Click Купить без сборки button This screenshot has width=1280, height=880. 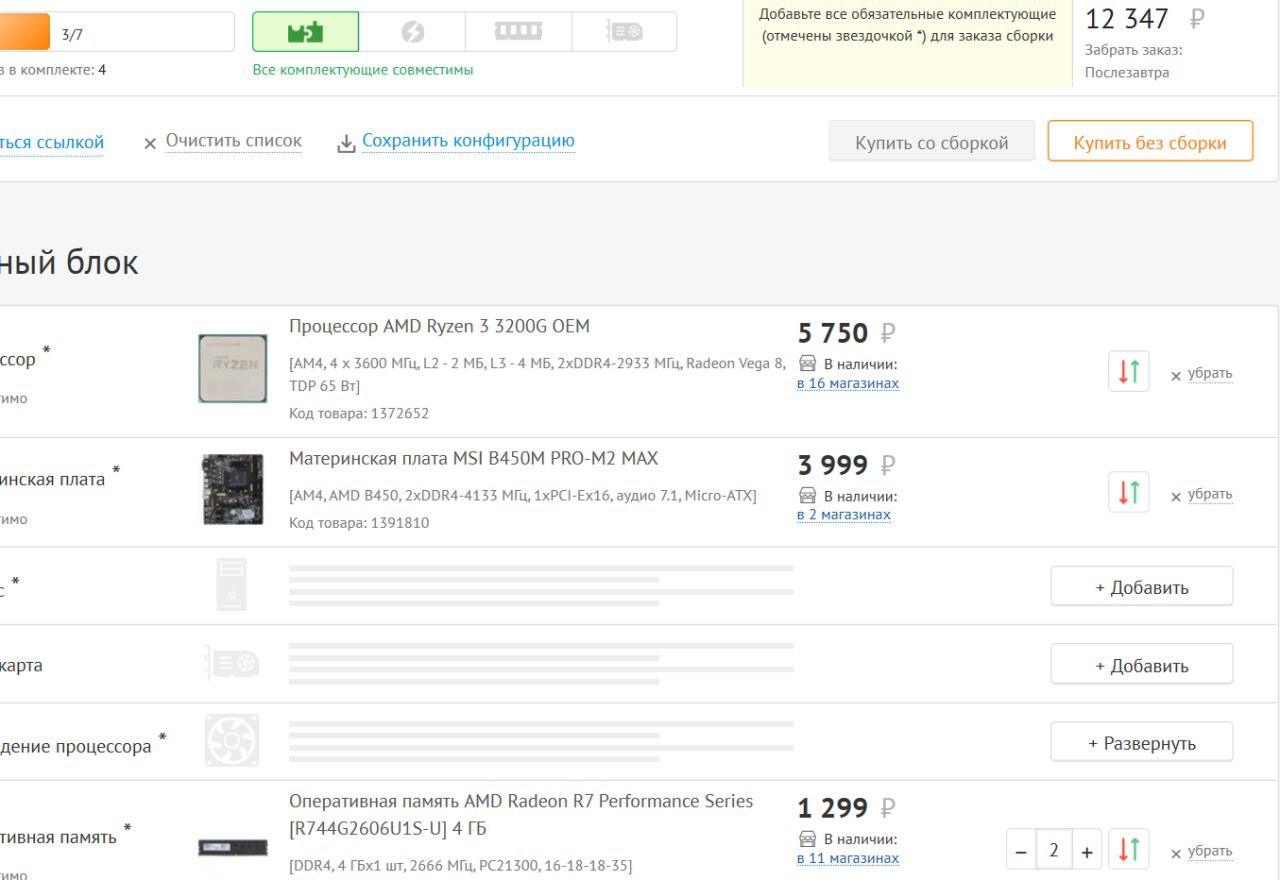tap(1150, 142)
